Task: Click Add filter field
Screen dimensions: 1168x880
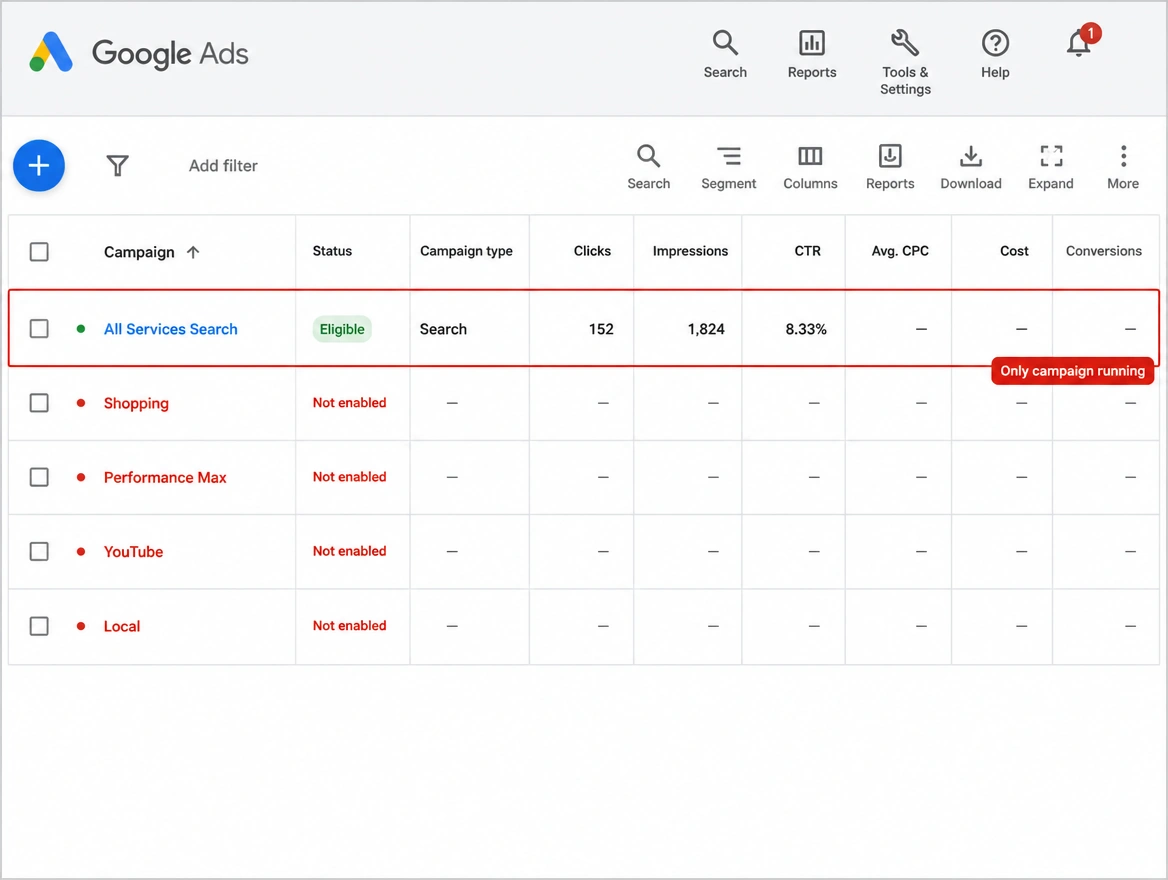Action: [x=223, y=165]
